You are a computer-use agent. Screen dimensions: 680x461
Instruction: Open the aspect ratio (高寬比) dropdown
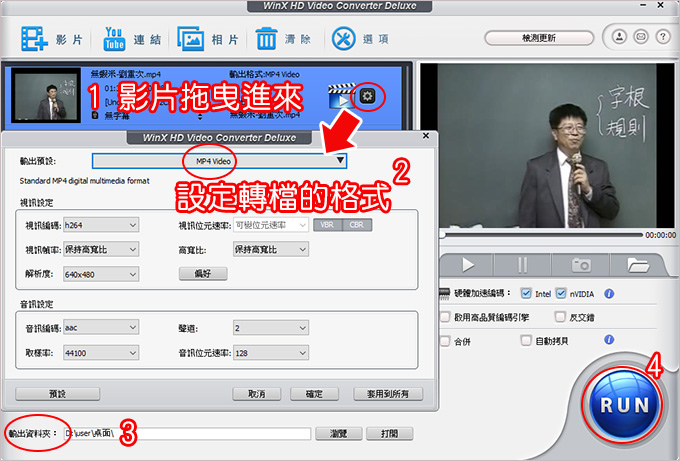coord(271,249)
